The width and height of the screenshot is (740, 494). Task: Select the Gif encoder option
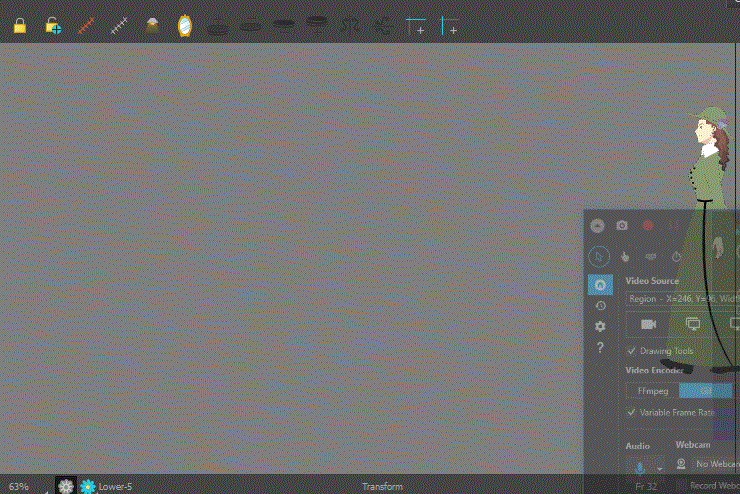(x=706, y=391)
